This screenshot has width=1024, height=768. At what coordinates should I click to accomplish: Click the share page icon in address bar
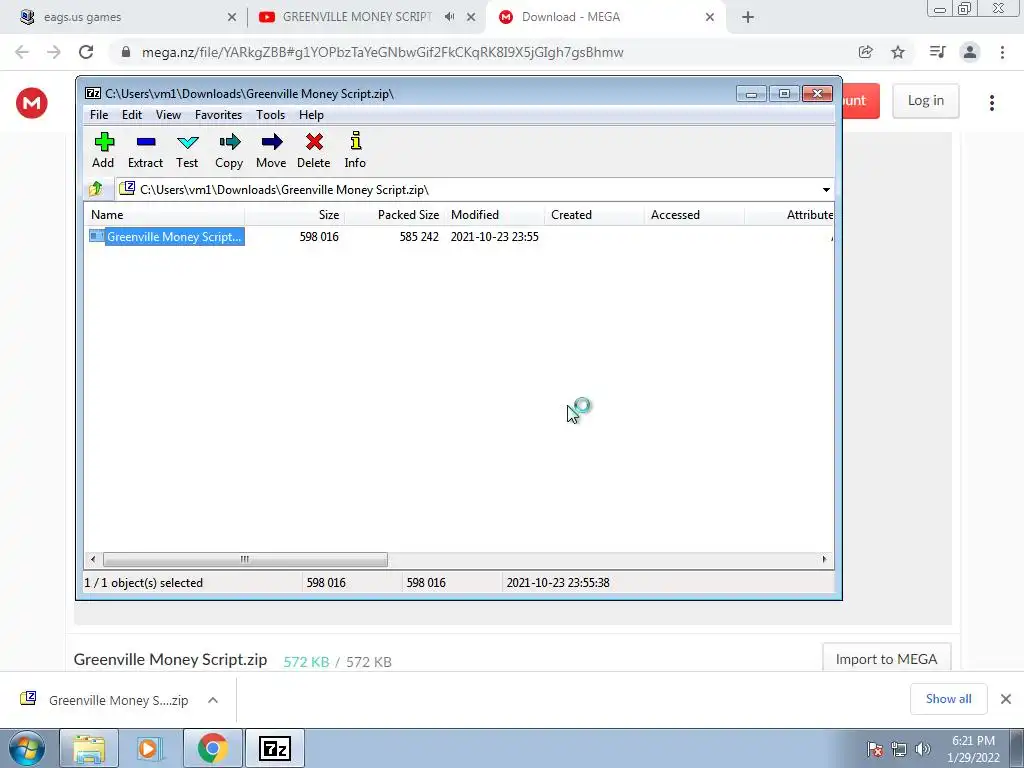866,52
